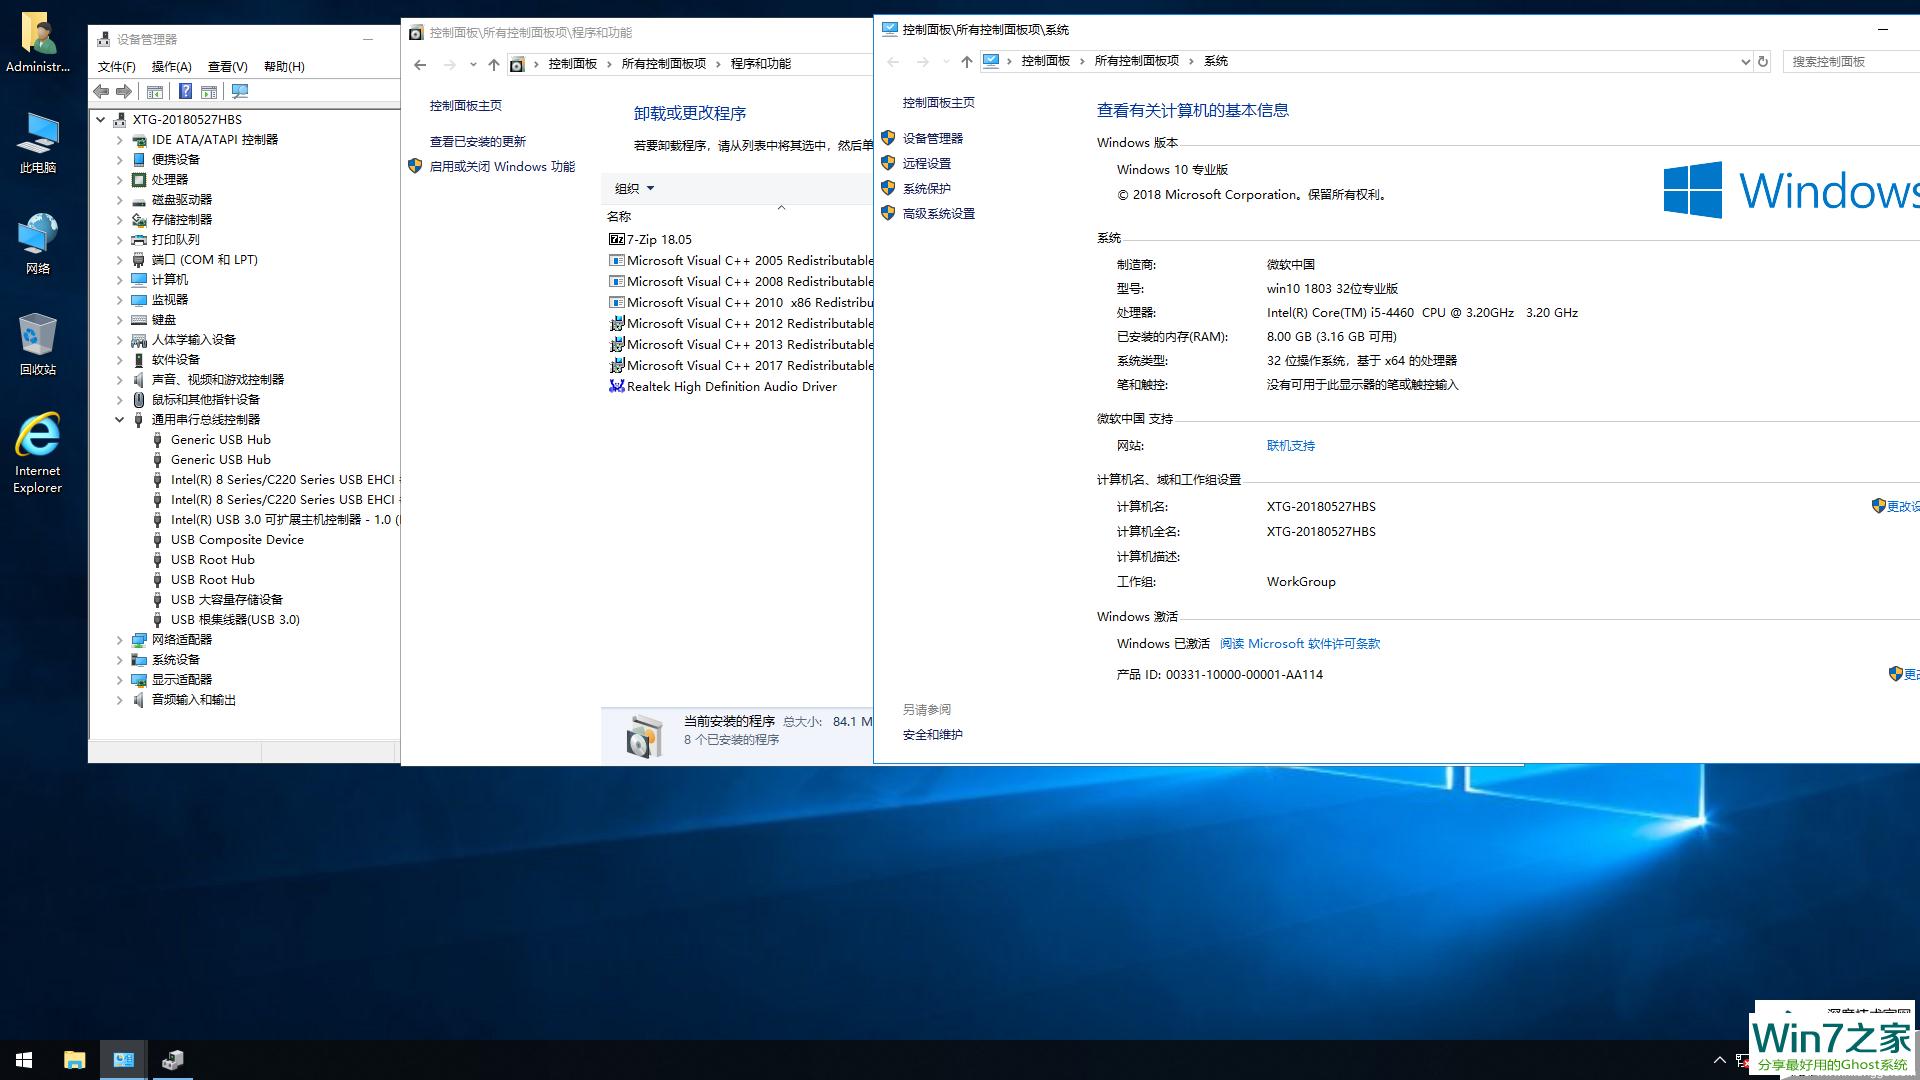Open the 组织 dropdown in Programs list

pyautogui.click(x=634, y=188)
